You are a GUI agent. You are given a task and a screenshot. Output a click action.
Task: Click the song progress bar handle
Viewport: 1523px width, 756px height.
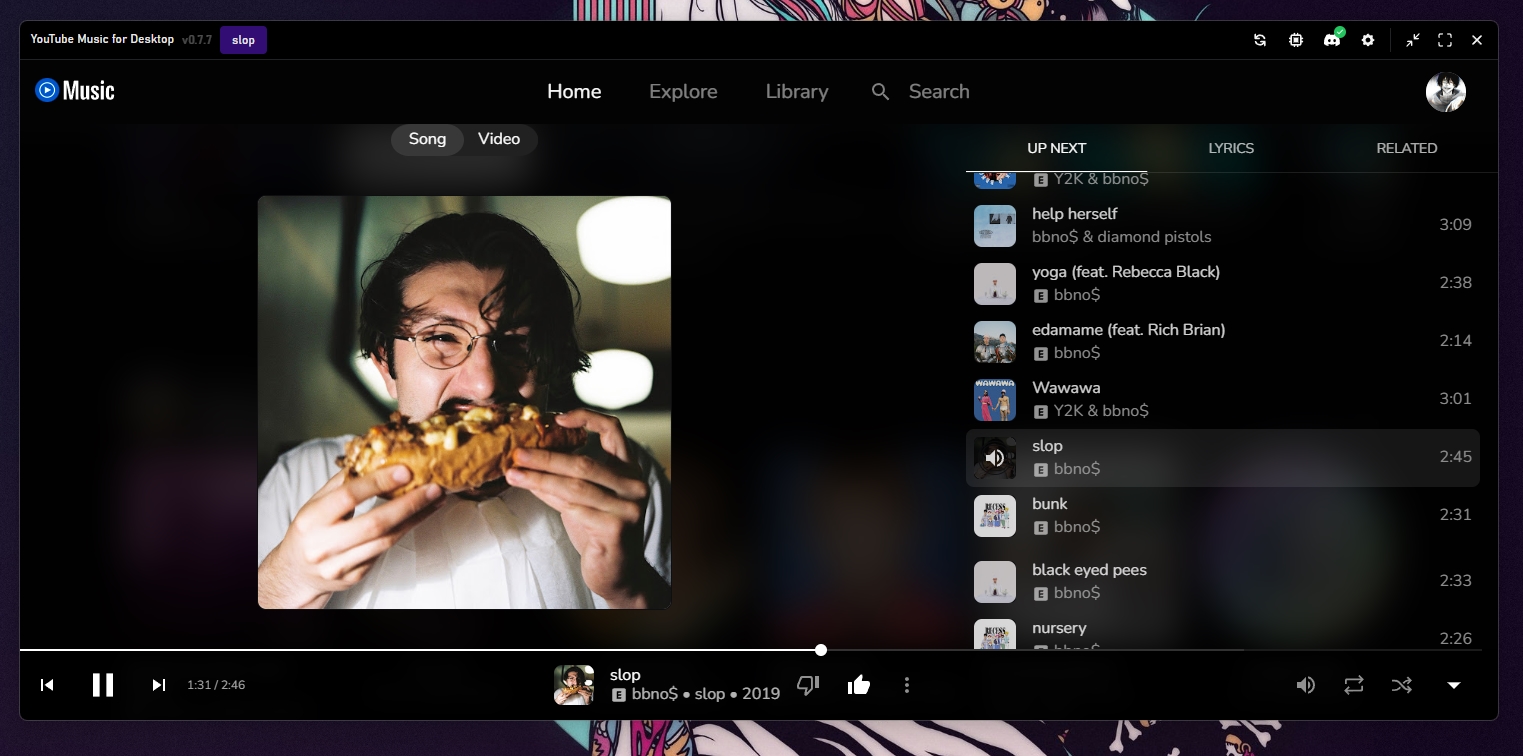click(821, 650)
